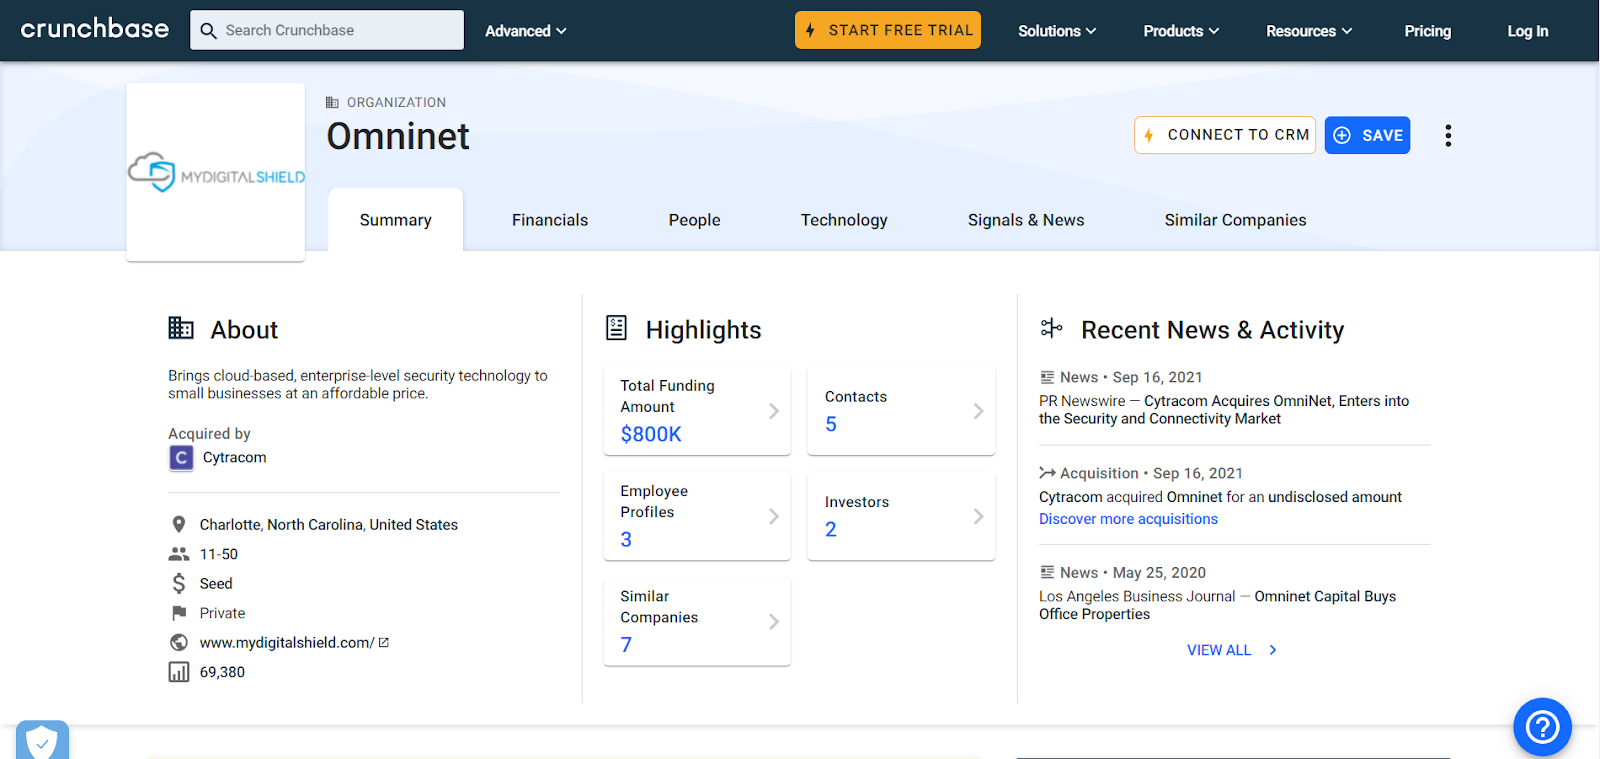Click CONNECT TO CRM button

click(1225, 135)
